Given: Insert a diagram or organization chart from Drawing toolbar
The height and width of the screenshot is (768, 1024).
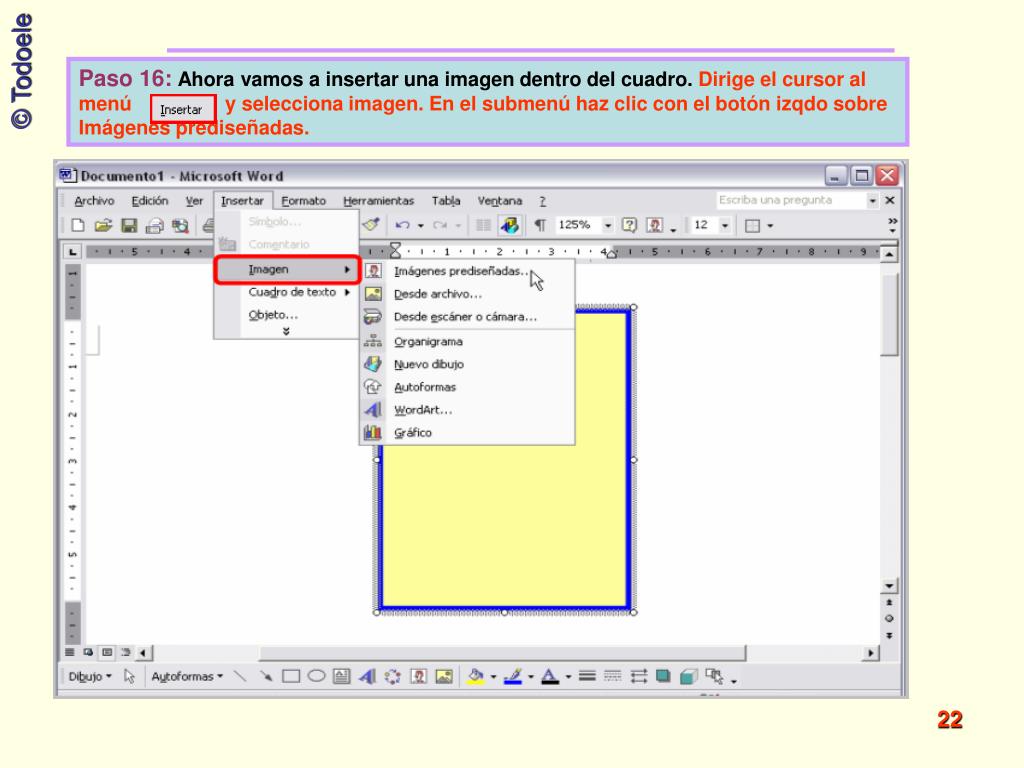Looking at the screenshot, I should coord(392,677).
